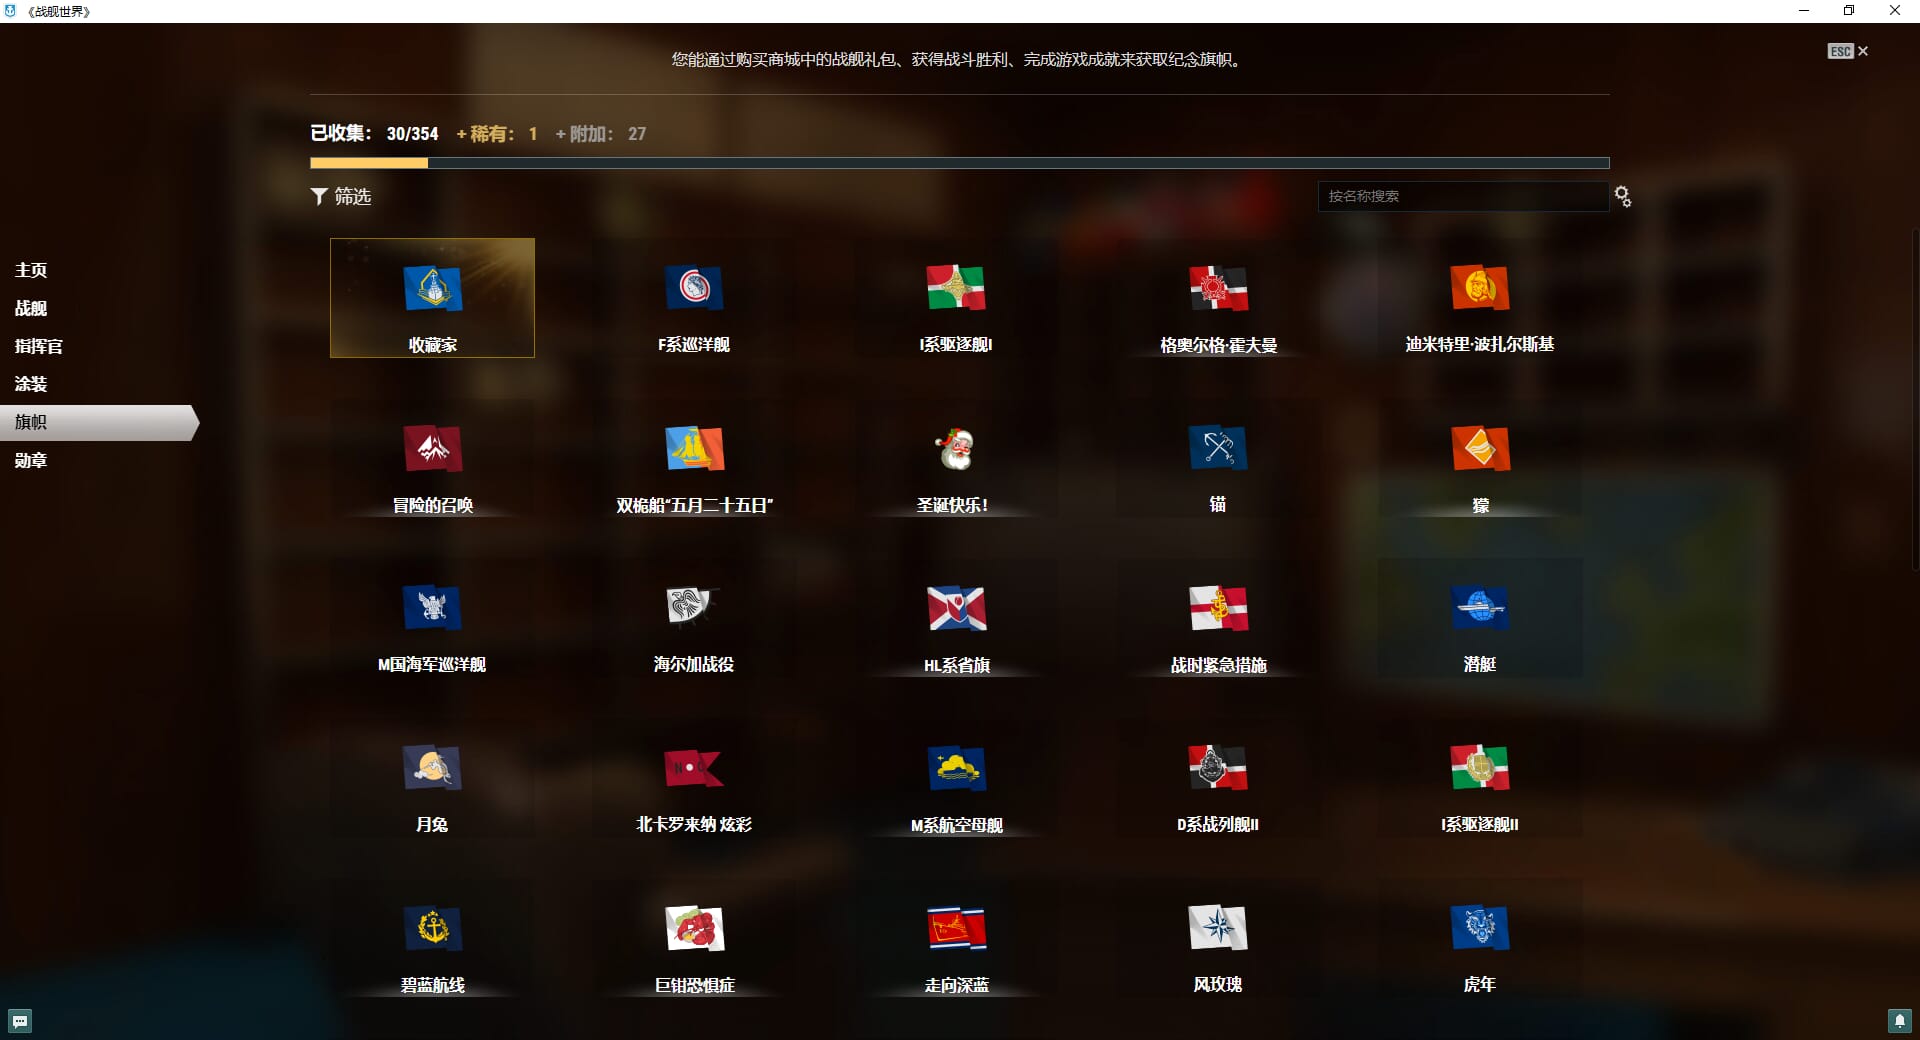The image size is (1920, 1040).
Task: Open the 指挥官 commander tab
Action: 39,346
